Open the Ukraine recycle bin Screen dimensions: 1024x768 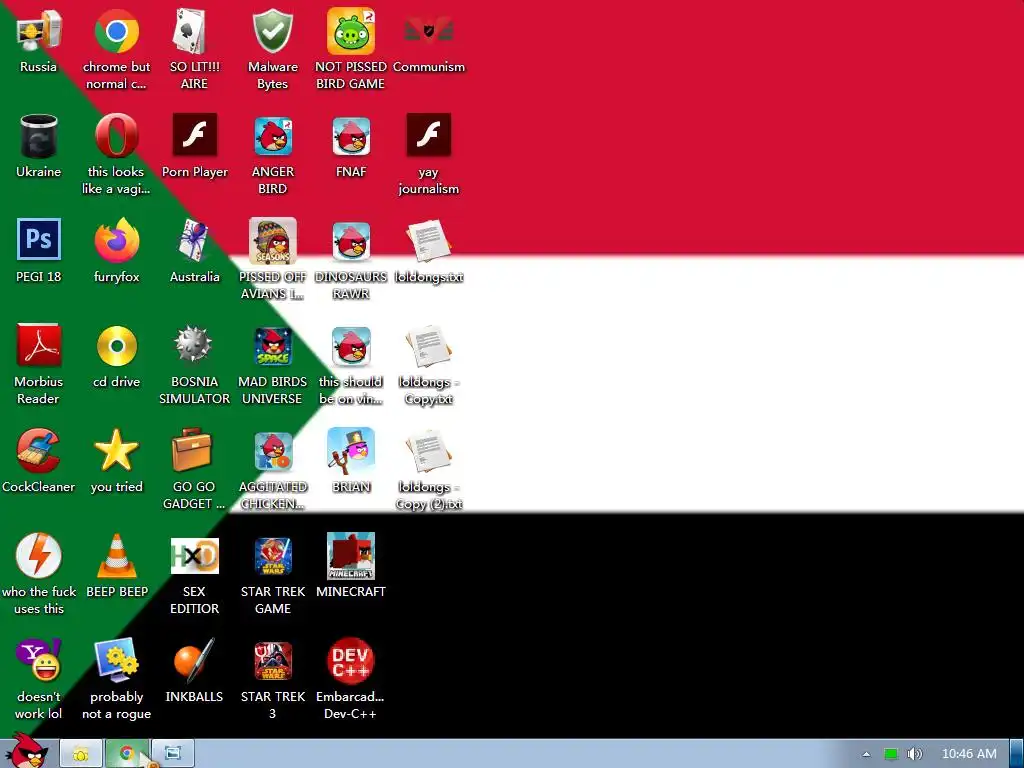(39, 136)
